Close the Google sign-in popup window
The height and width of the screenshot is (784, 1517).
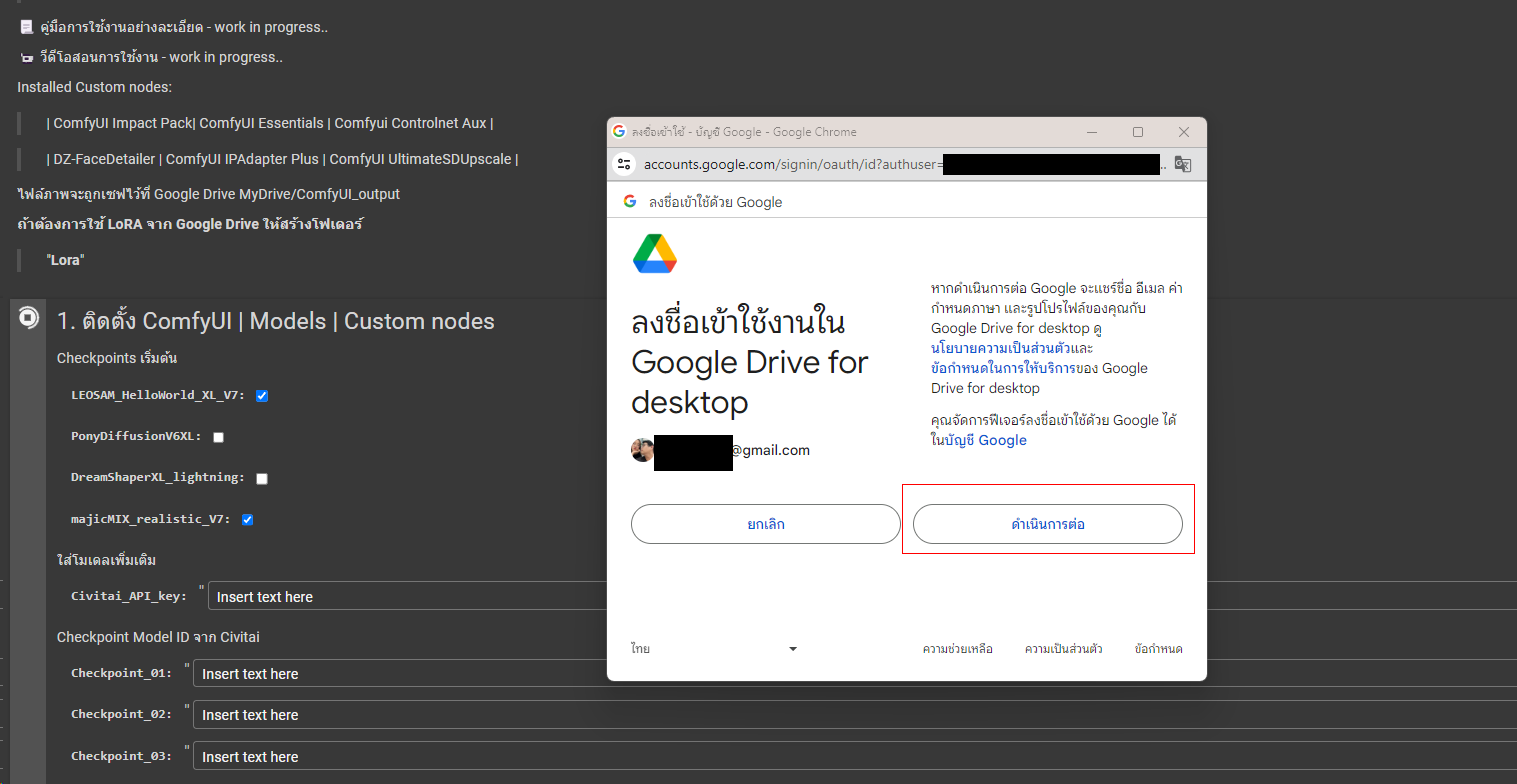click(x=1184, y=132)
